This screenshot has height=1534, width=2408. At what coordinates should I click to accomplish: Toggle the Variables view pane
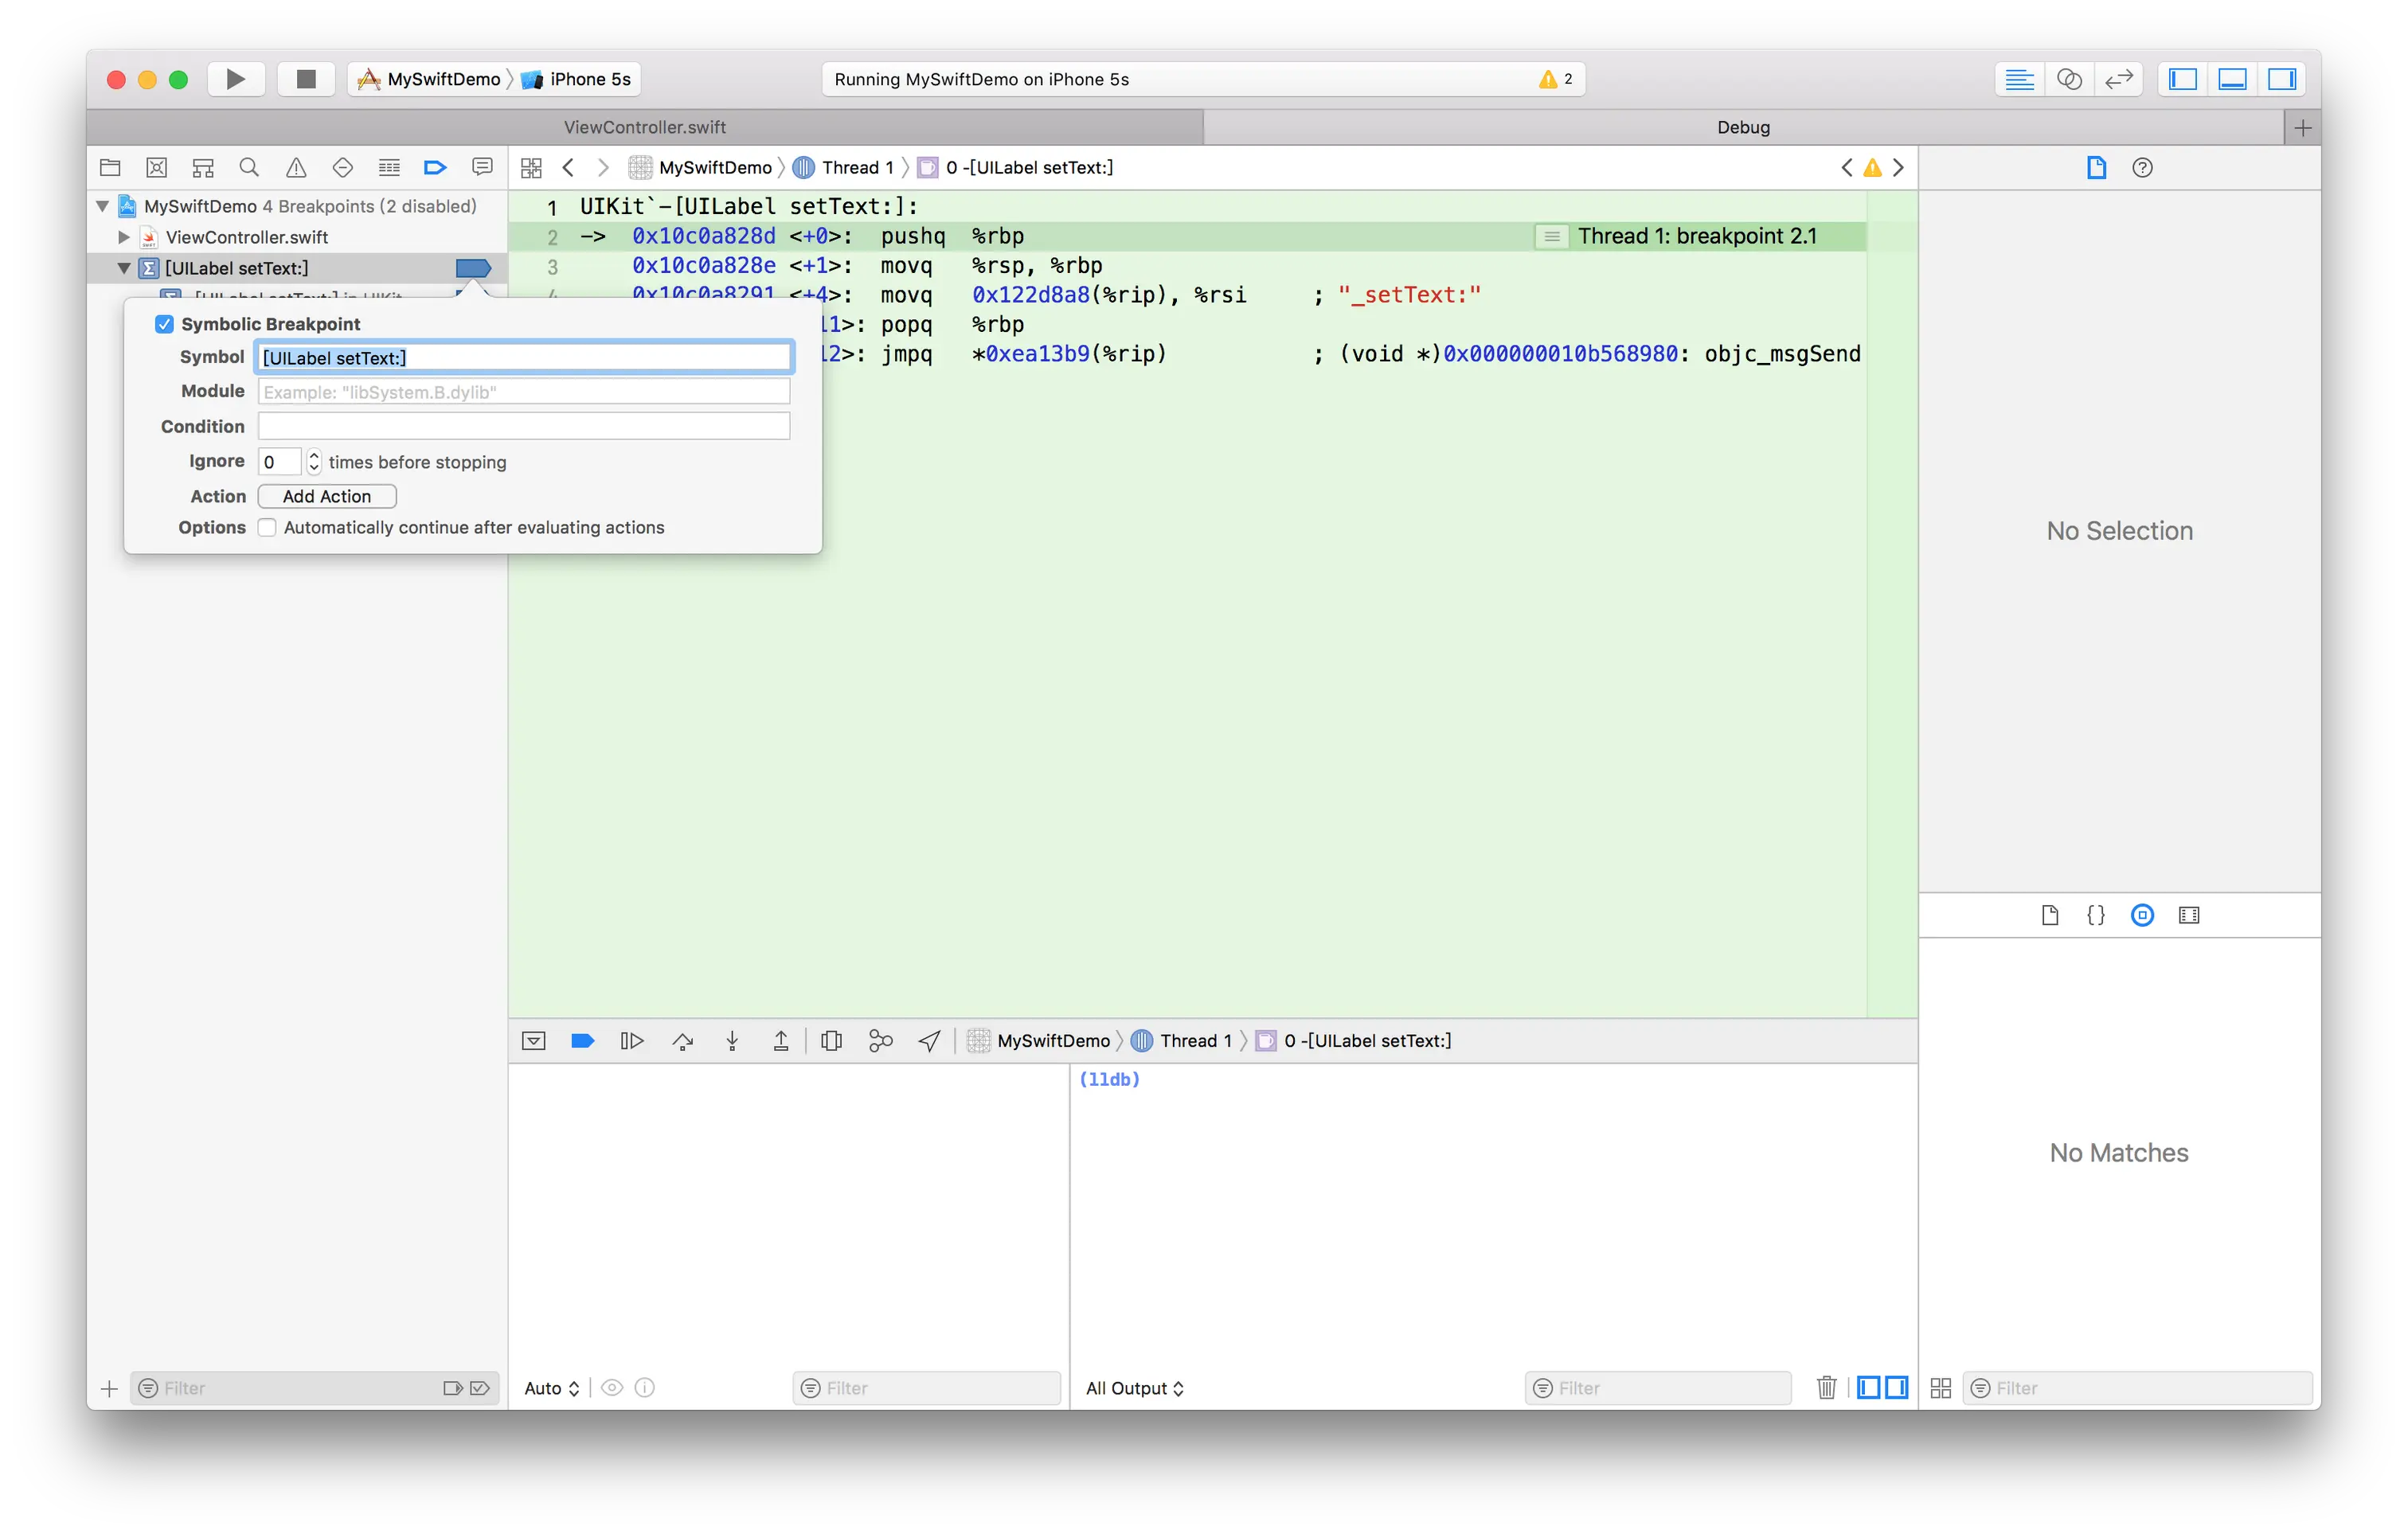coord(1868,1387)
